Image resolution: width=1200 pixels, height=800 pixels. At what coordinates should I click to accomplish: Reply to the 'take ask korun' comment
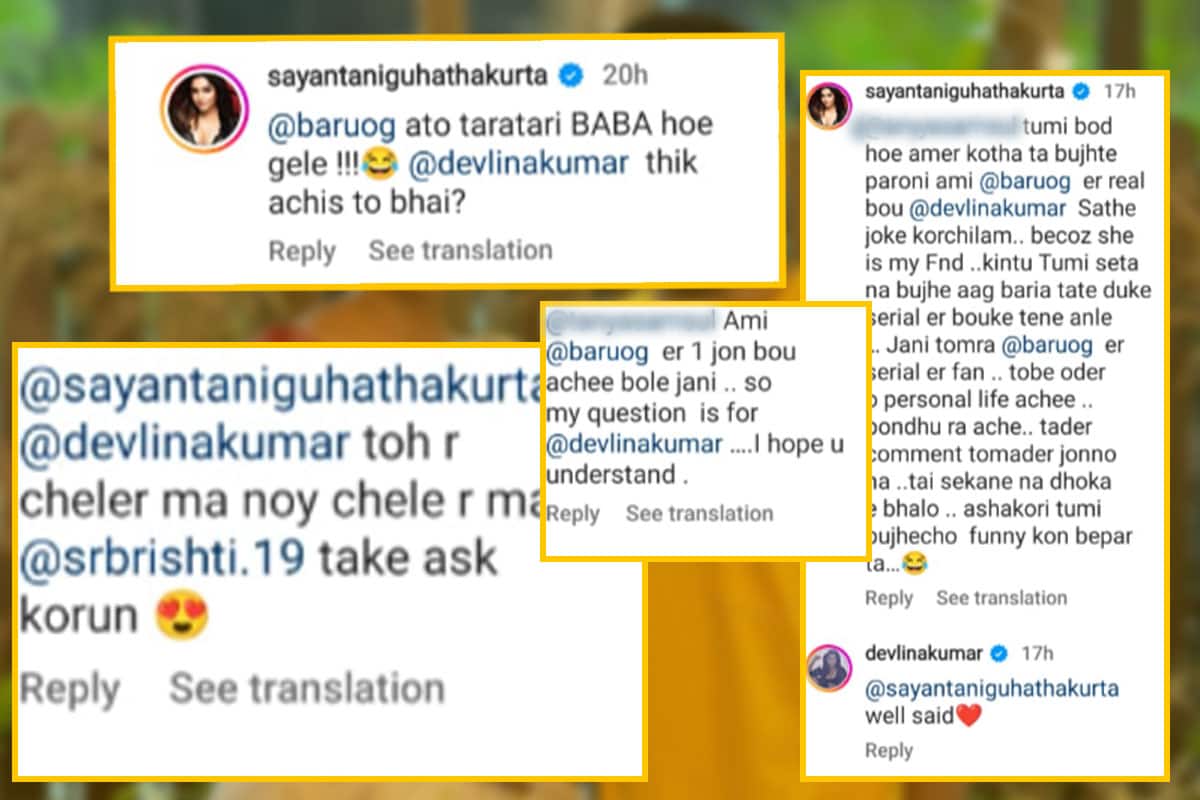click(x=70, y=689)
